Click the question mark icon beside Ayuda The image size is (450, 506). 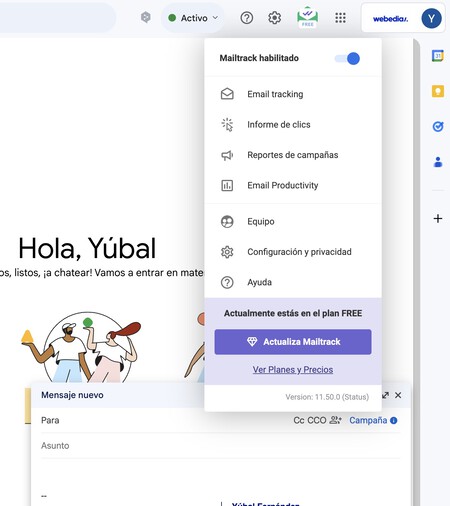pyautogui.click(x=227, y=282)
